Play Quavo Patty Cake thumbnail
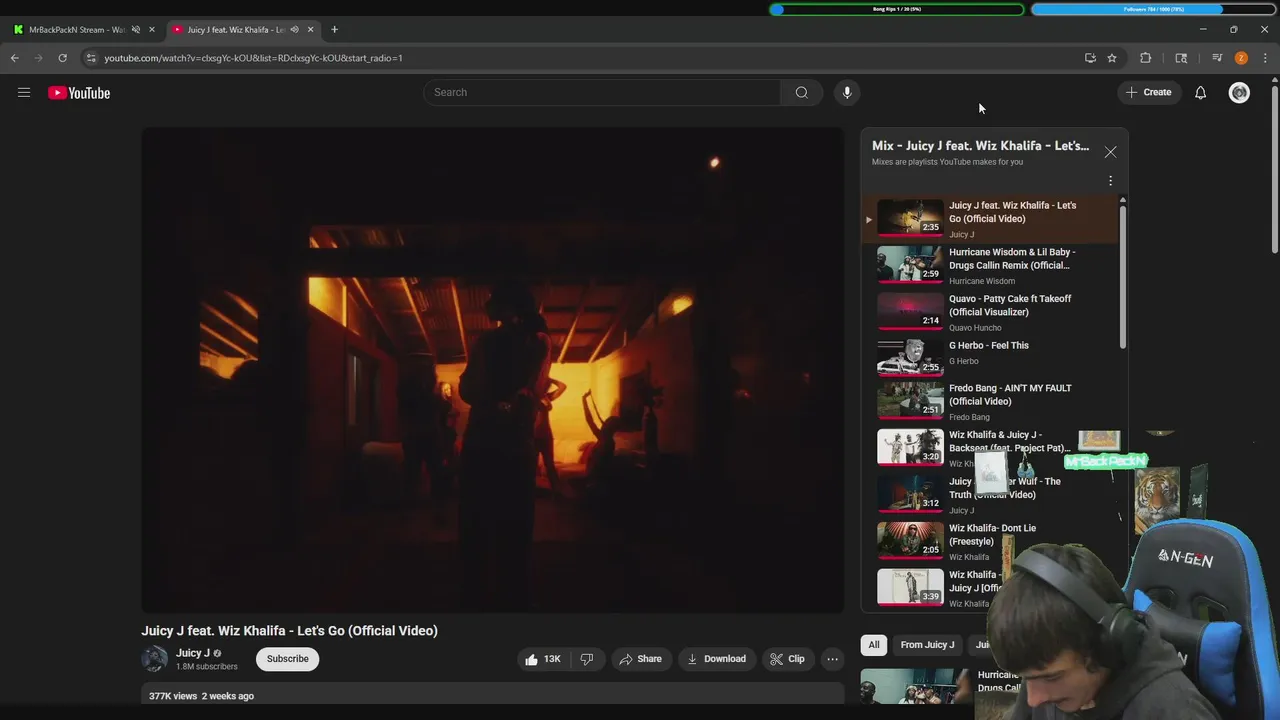 (x=910, y=311)
